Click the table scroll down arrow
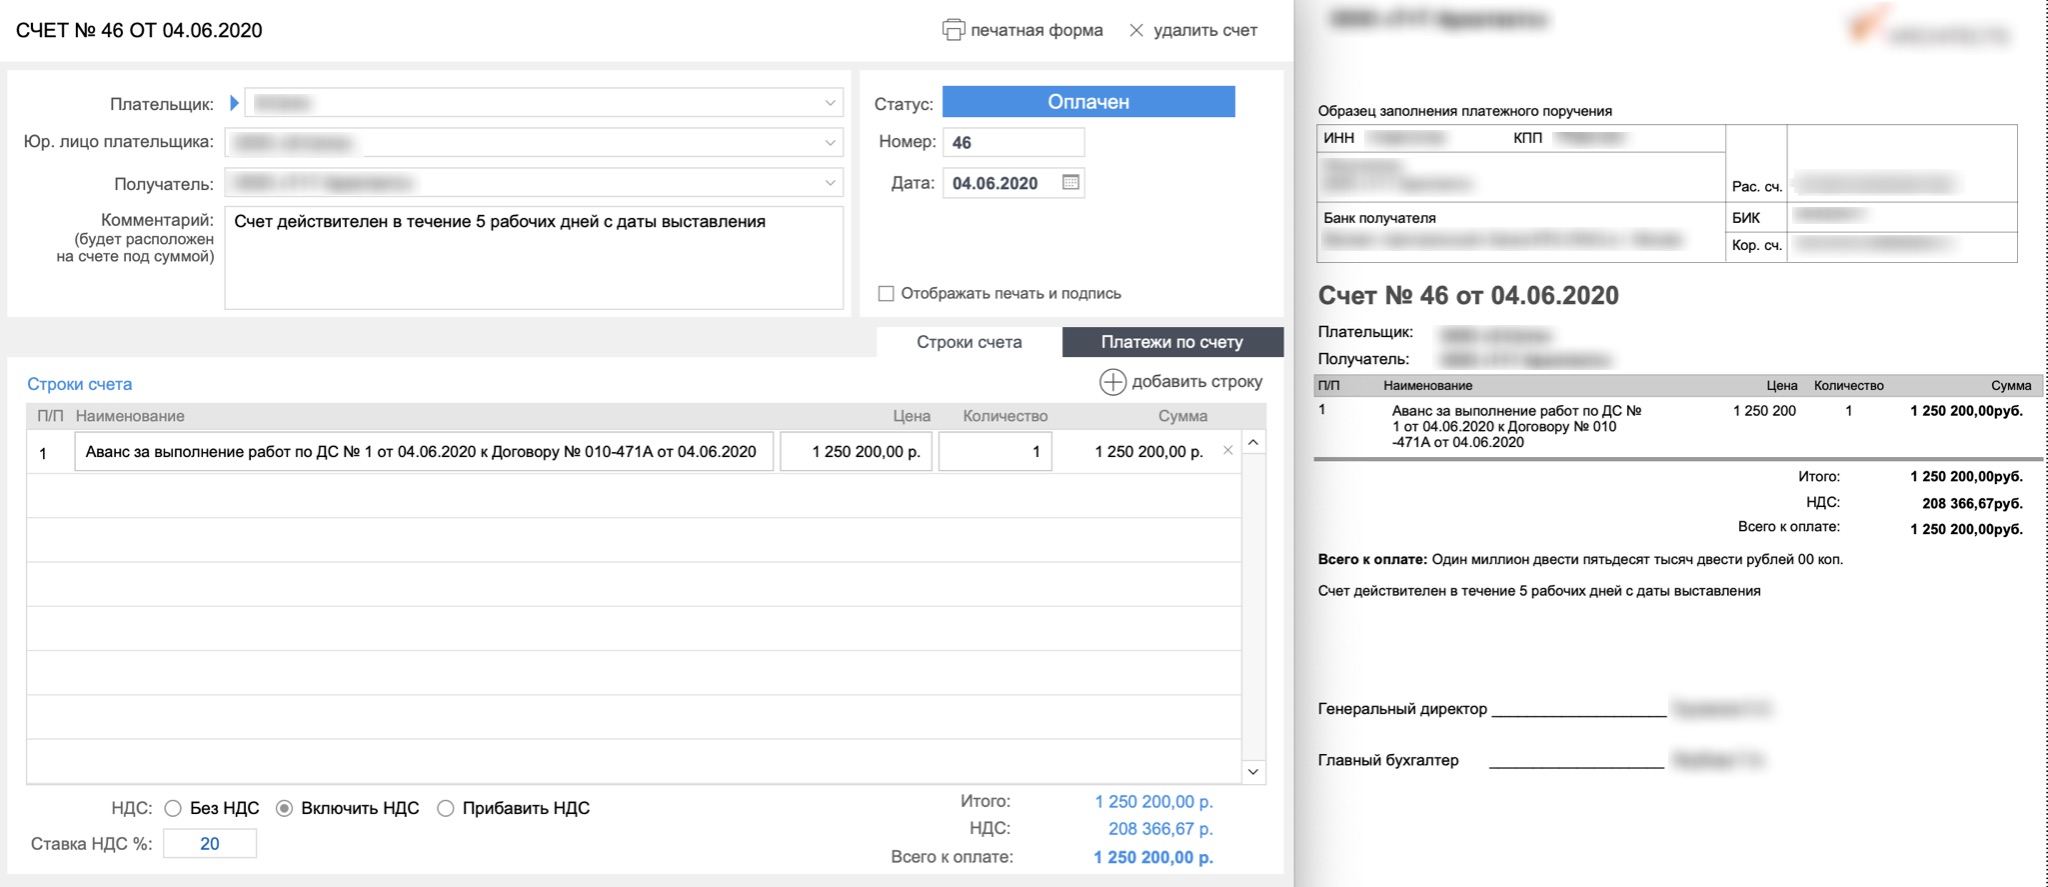Screen dimensions: 2048x887 (1253, 771)
